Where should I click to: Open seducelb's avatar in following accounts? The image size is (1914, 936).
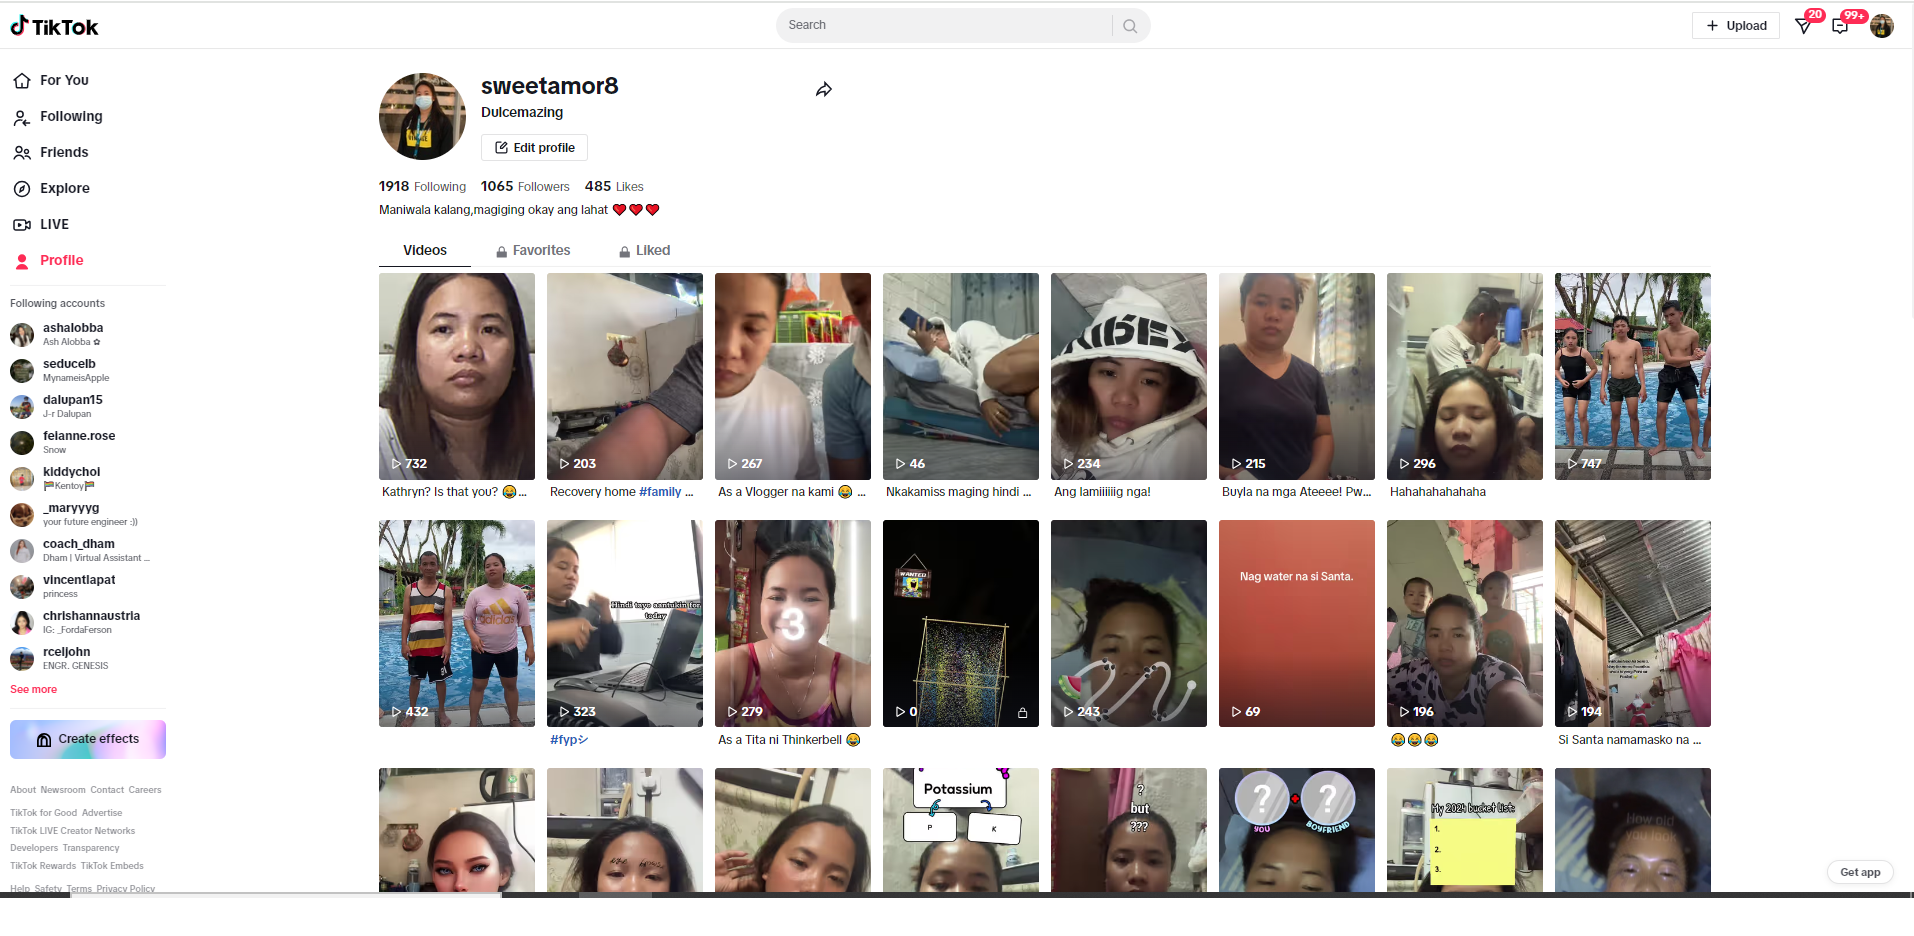pyautogui.click(x=22, y=371)
